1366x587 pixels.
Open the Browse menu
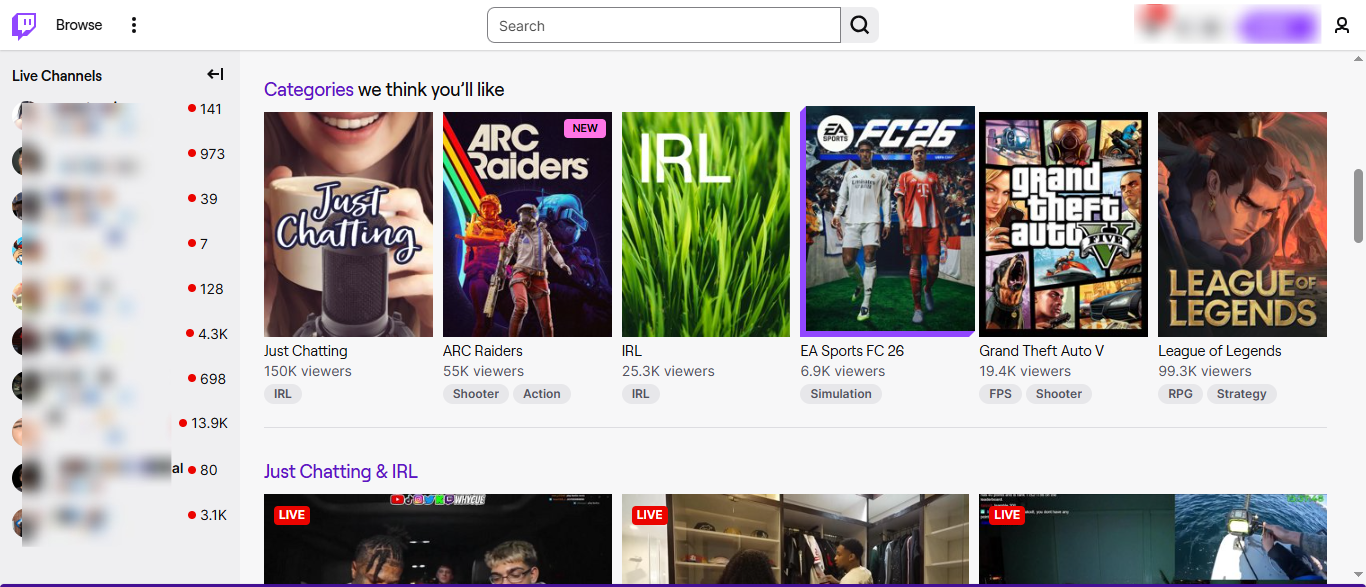coord(78,24)
